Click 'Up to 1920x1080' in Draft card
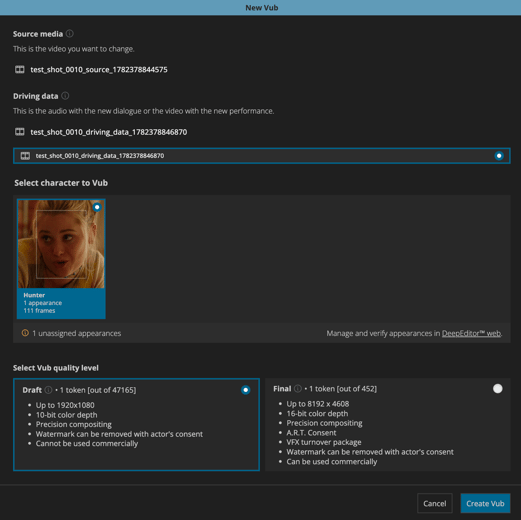 click(65, 405)
